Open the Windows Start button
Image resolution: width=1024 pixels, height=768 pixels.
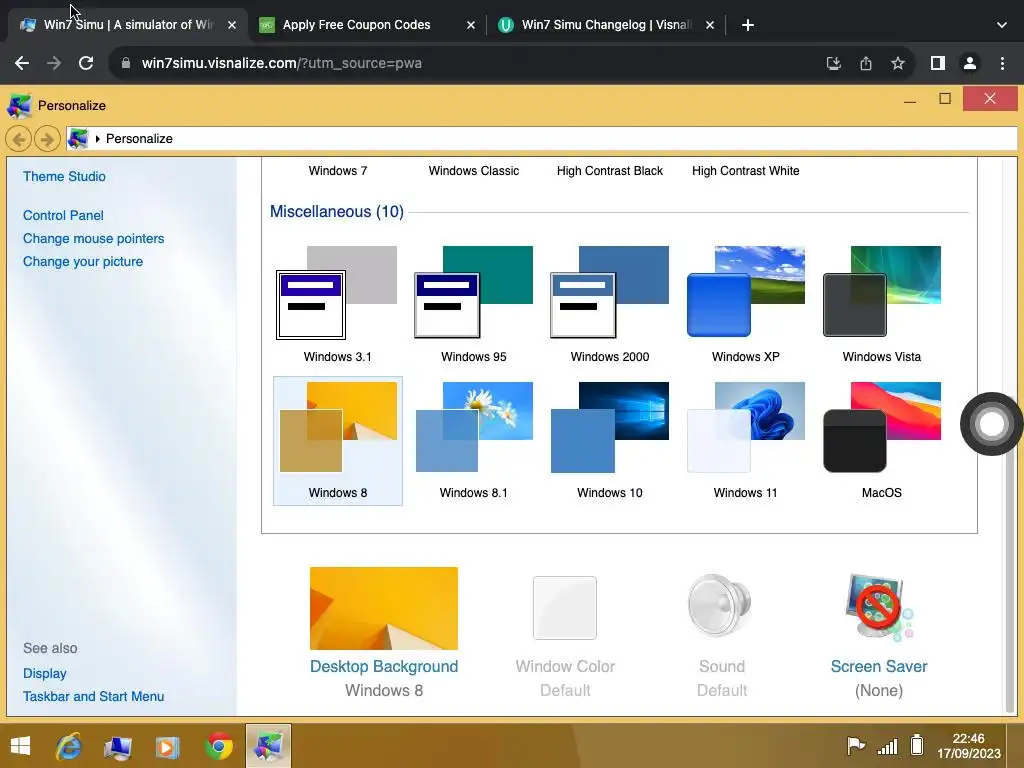pos(20,746)
